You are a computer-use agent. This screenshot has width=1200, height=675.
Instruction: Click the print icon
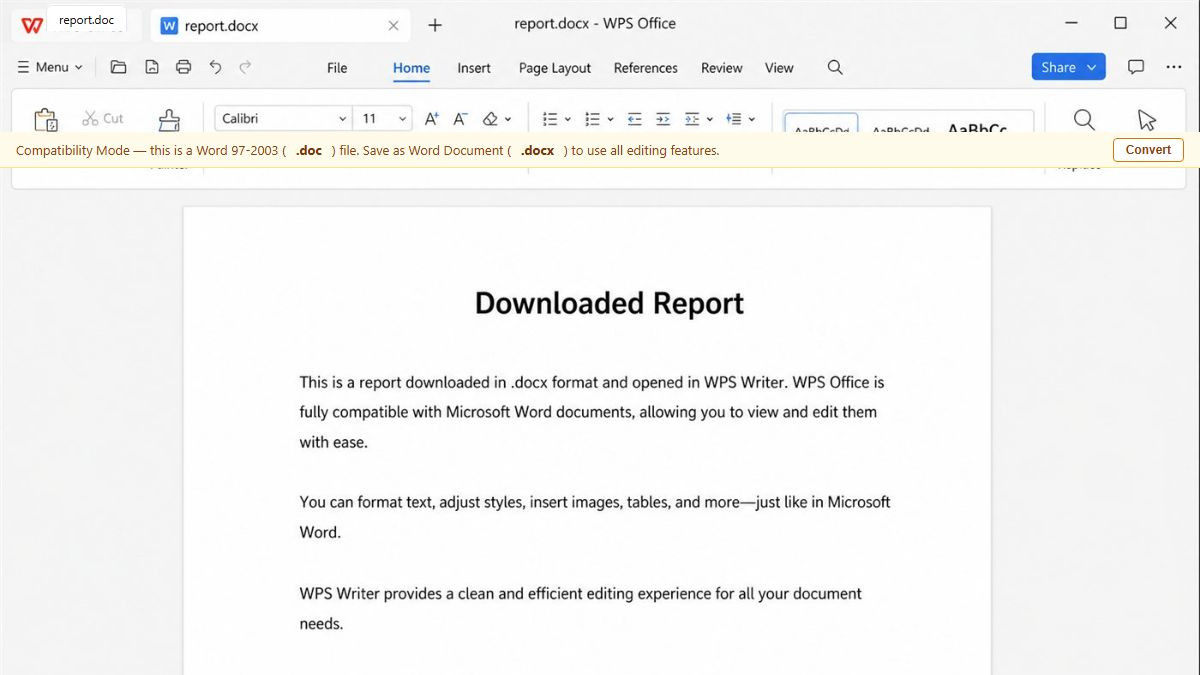pos(183,67)
